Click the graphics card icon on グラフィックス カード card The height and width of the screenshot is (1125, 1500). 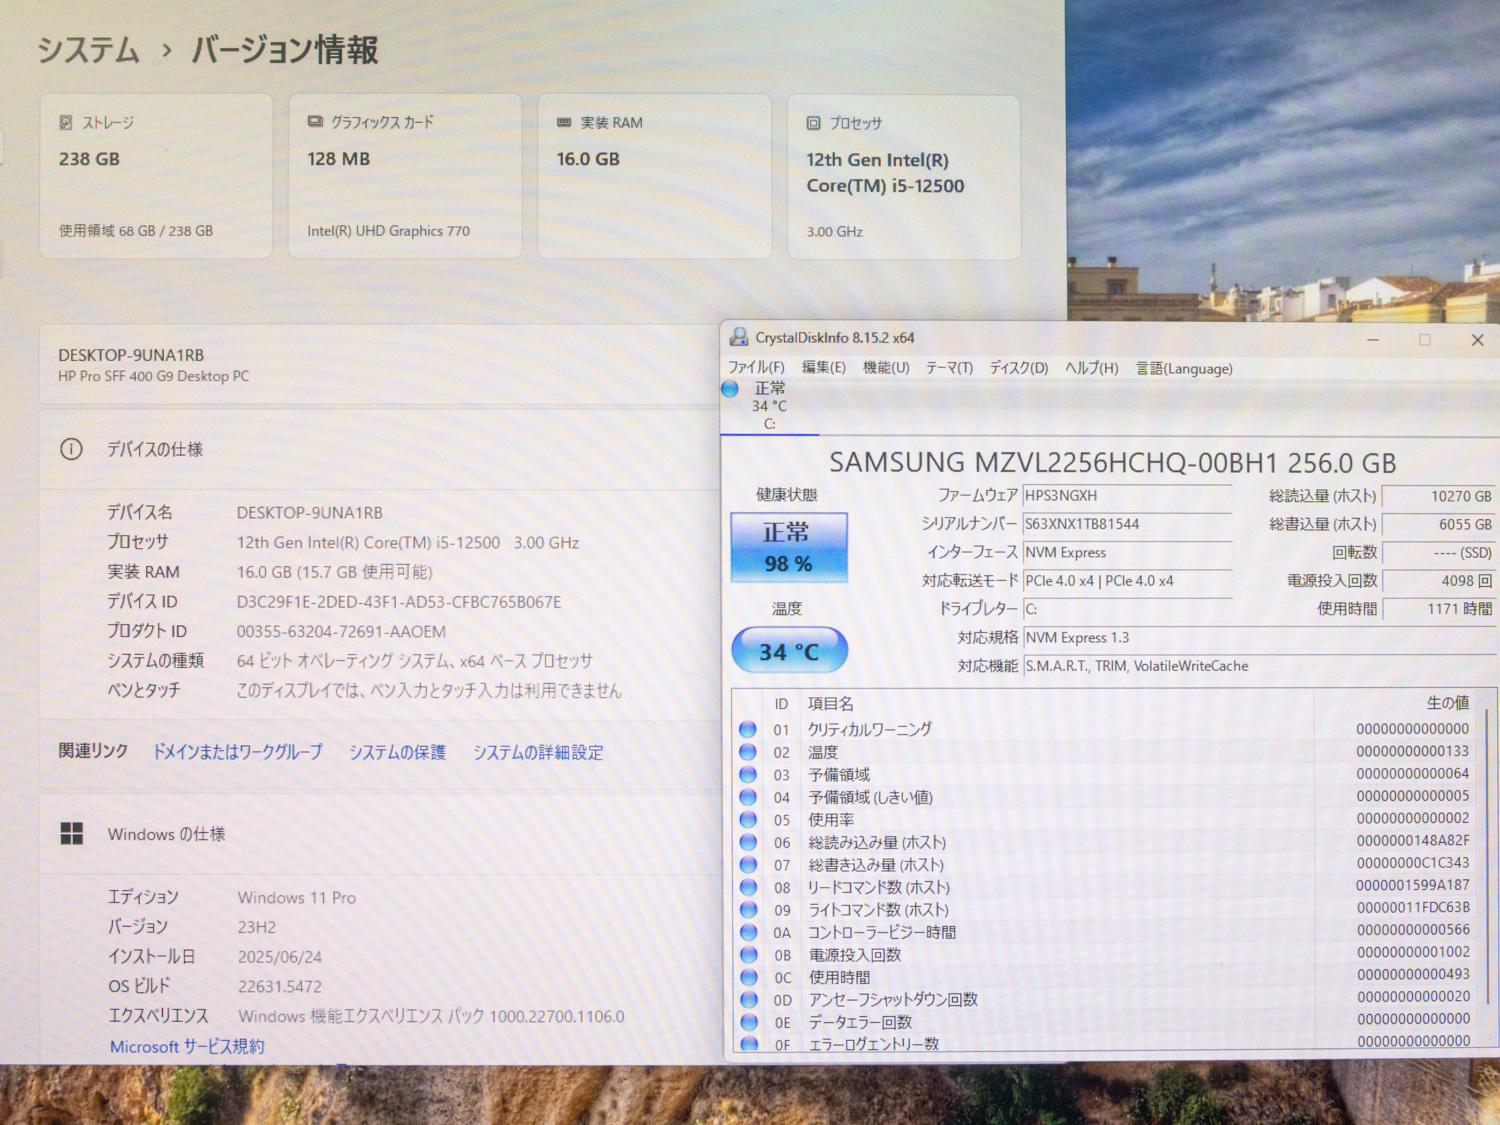pos(315,121)
